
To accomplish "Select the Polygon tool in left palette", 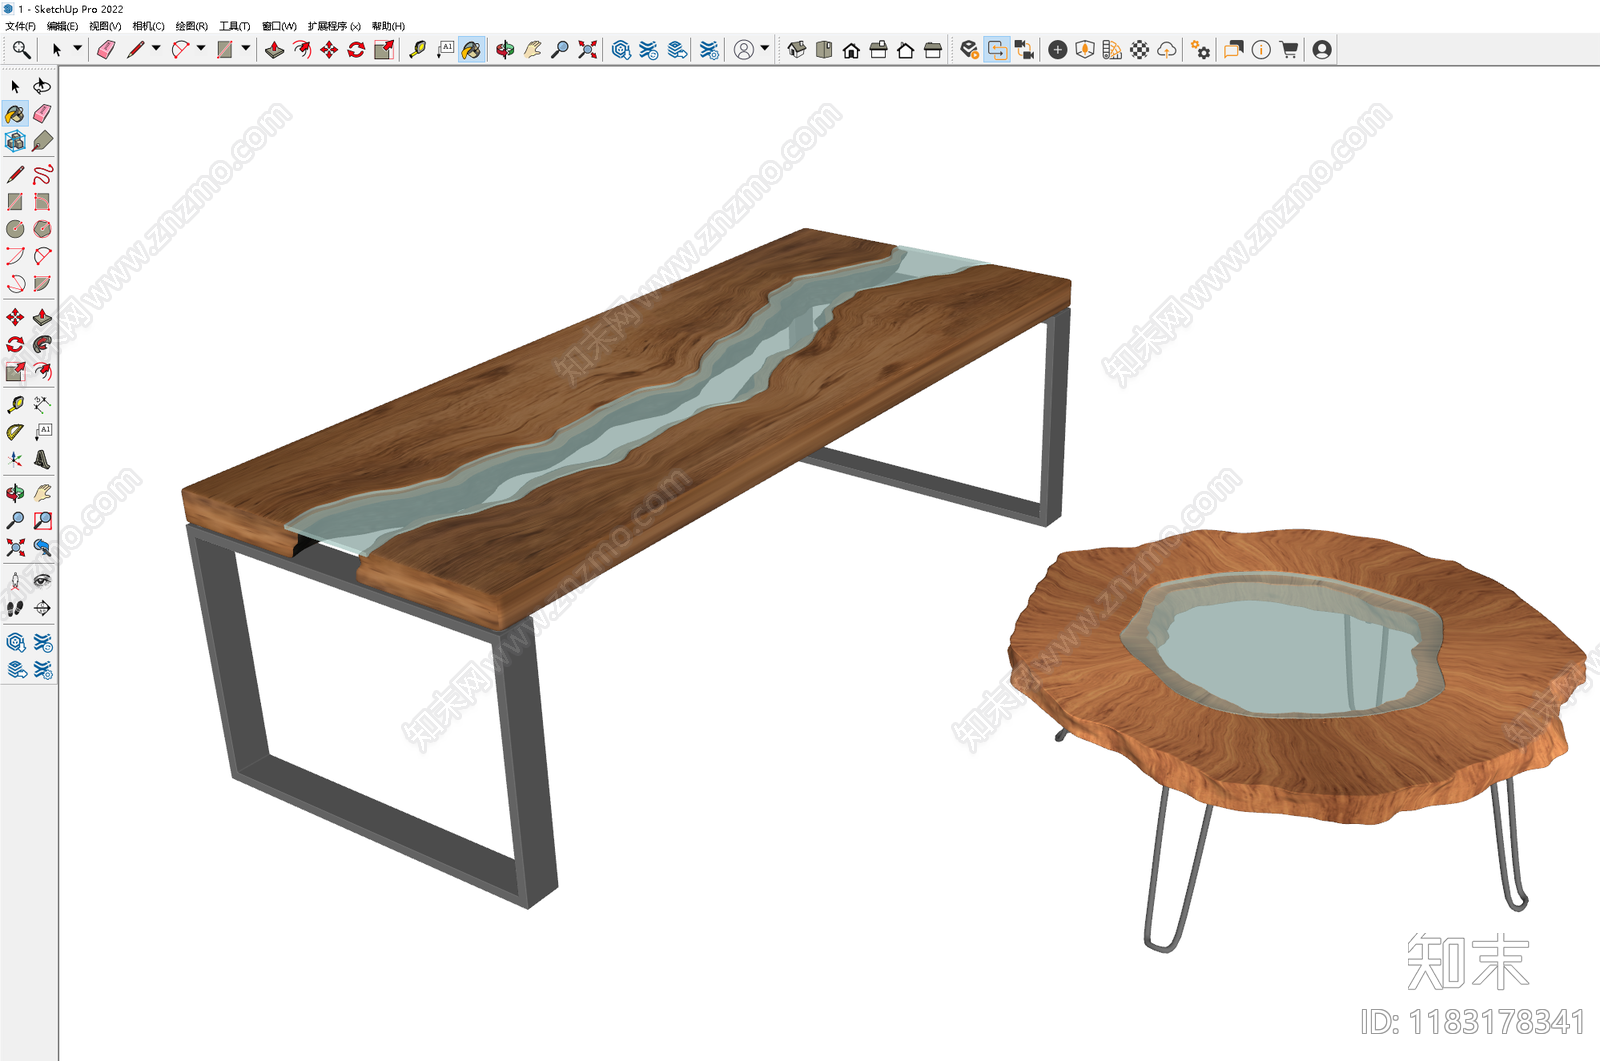I will 42,229.
